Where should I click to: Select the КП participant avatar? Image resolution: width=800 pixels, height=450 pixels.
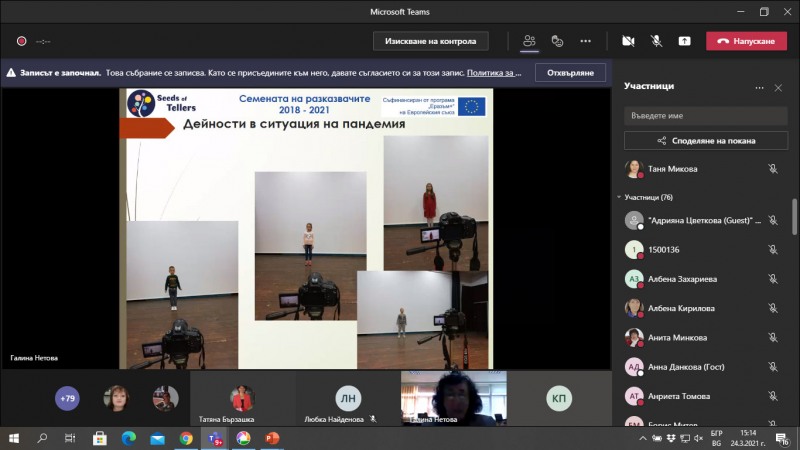(559, 398)
